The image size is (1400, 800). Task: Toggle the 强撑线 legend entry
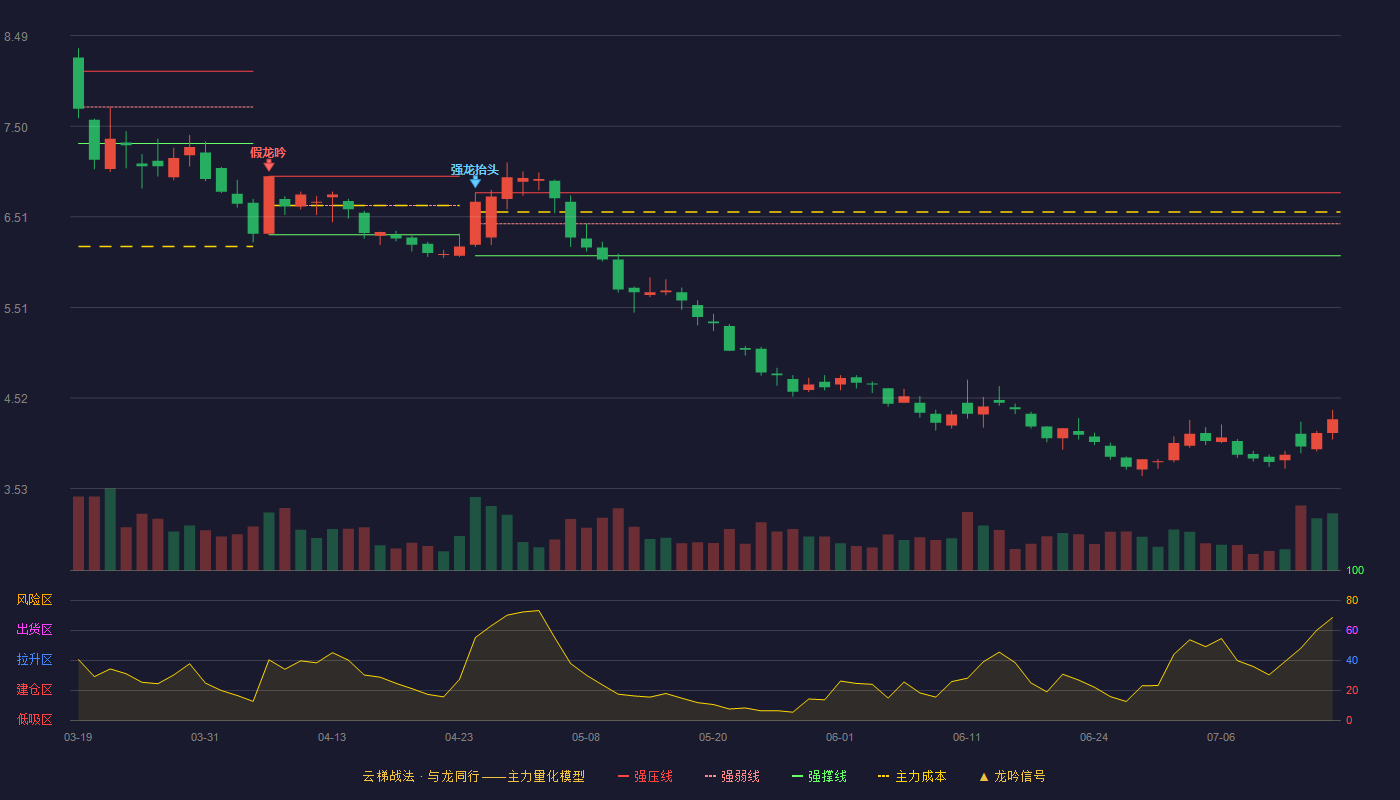click(819, 776)
